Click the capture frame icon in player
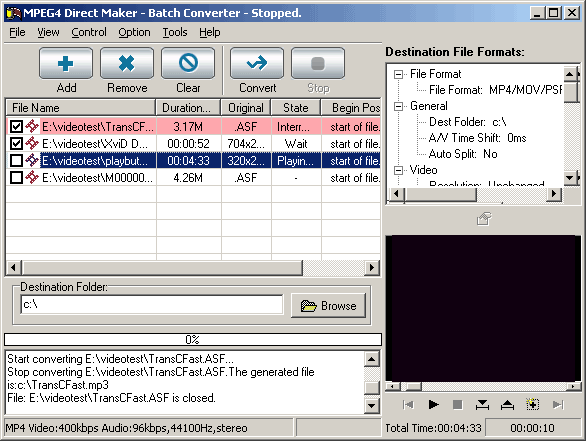 [532, 404]
